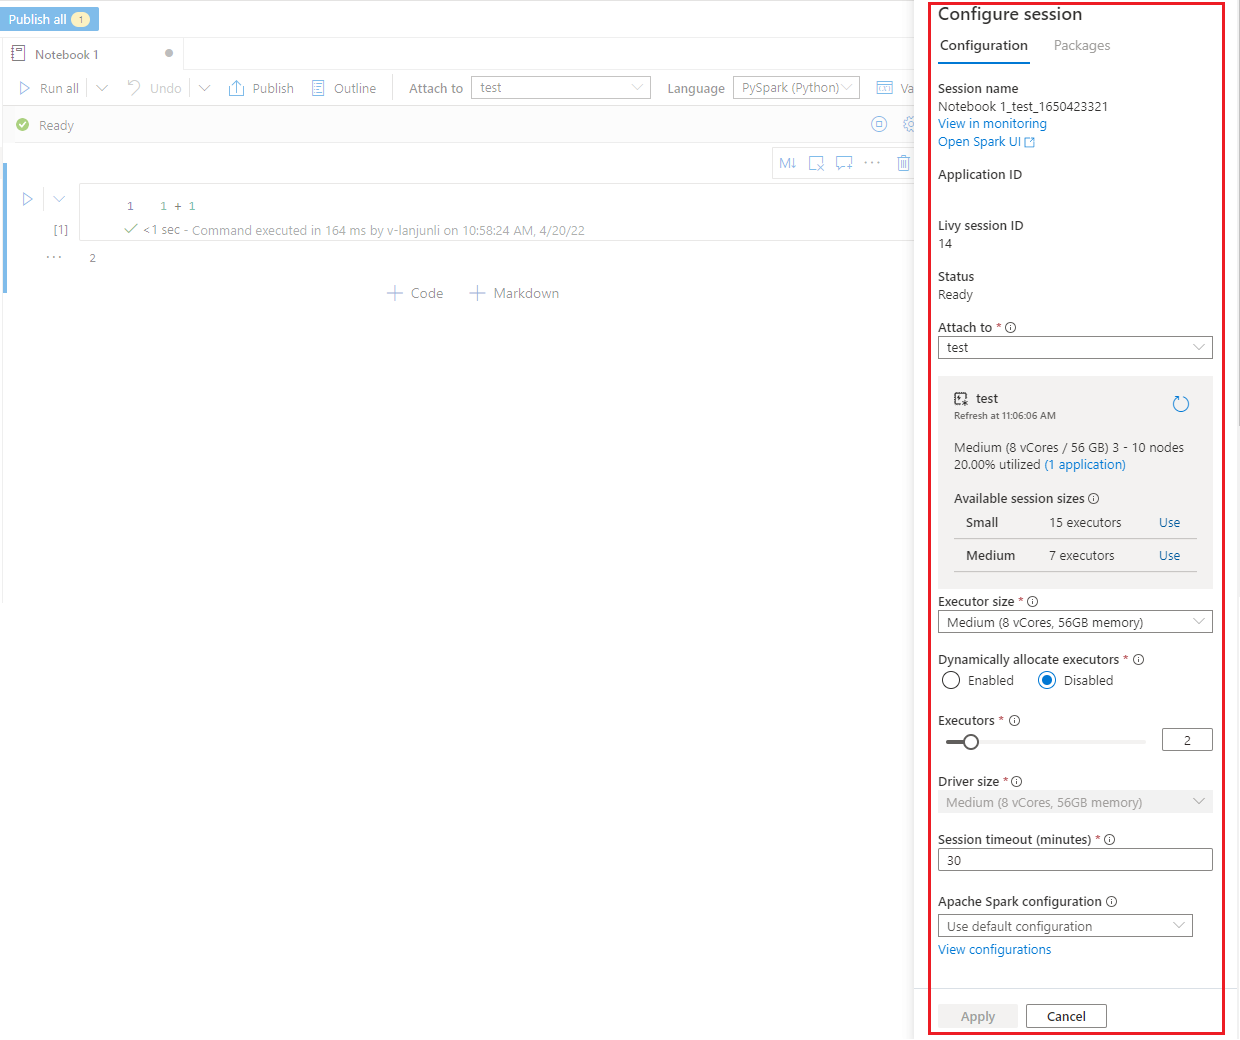Add a comment to the cell

843,162
